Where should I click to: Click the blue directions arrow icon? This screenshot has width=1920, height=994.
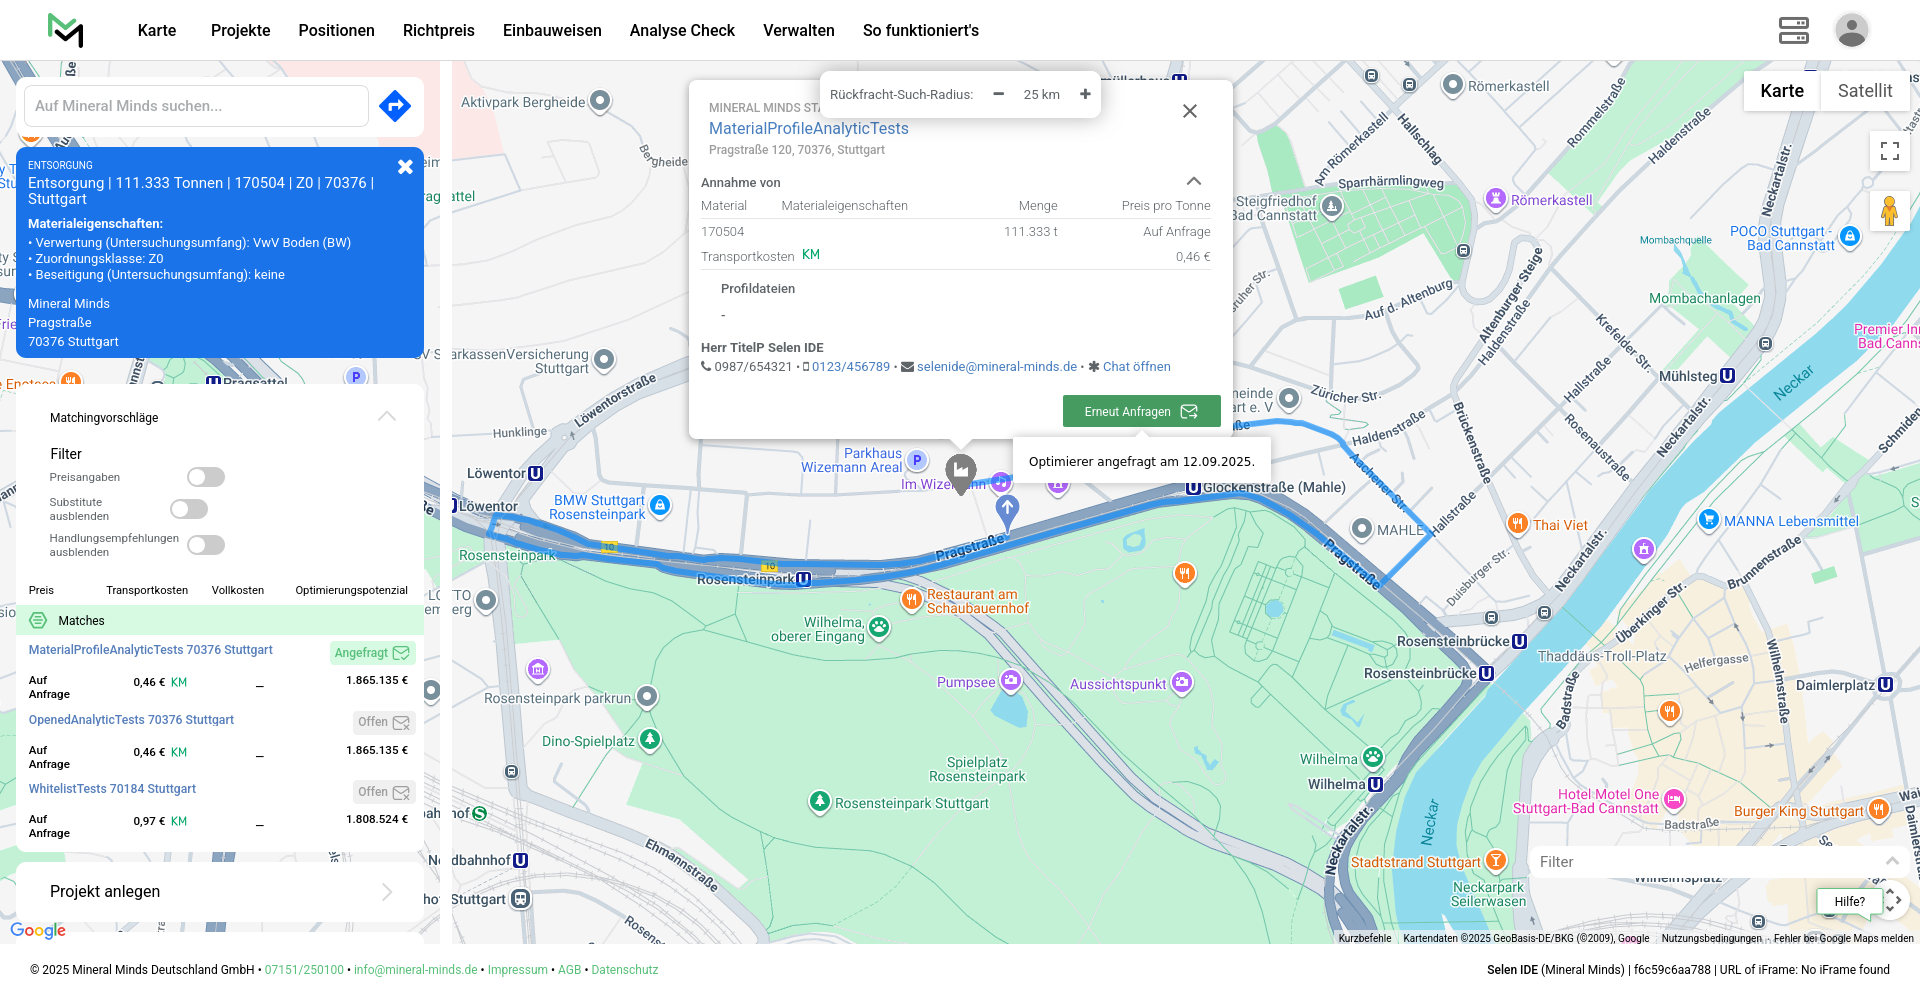395,106
